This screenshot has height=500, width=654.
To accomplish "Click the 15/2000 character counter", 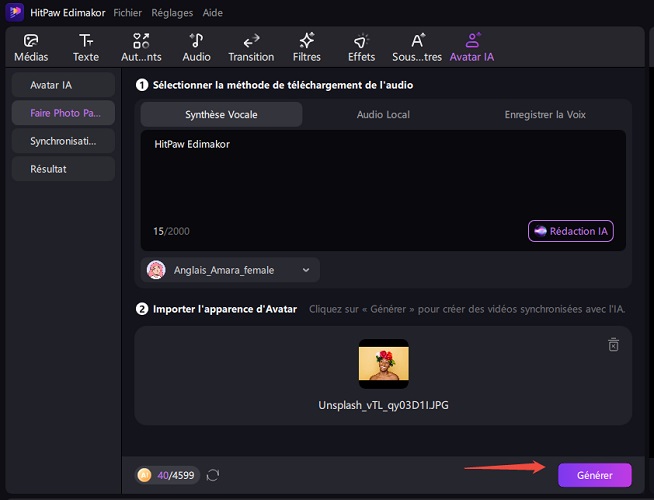I will click(x=171, y=231).
